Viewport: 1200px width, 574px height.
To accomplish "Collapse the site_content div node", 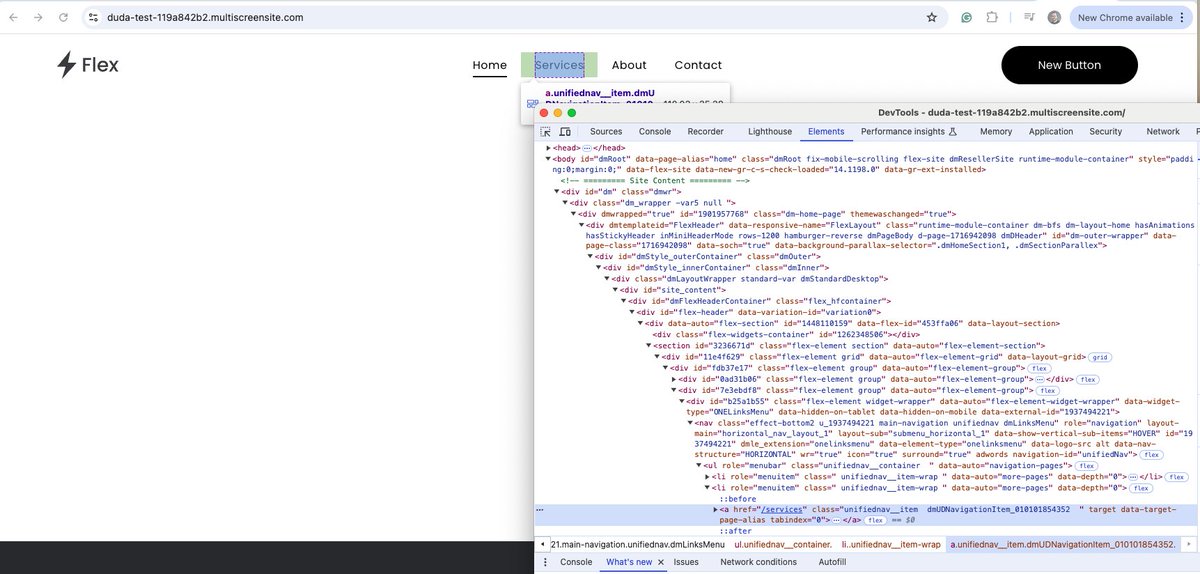I will [615, 290].
